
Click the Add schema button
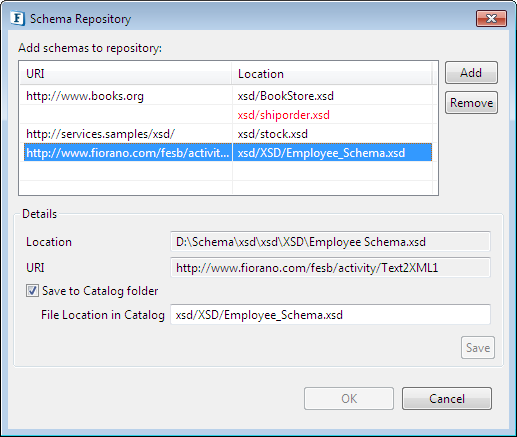pyautogui.click(x=471, y=73)
